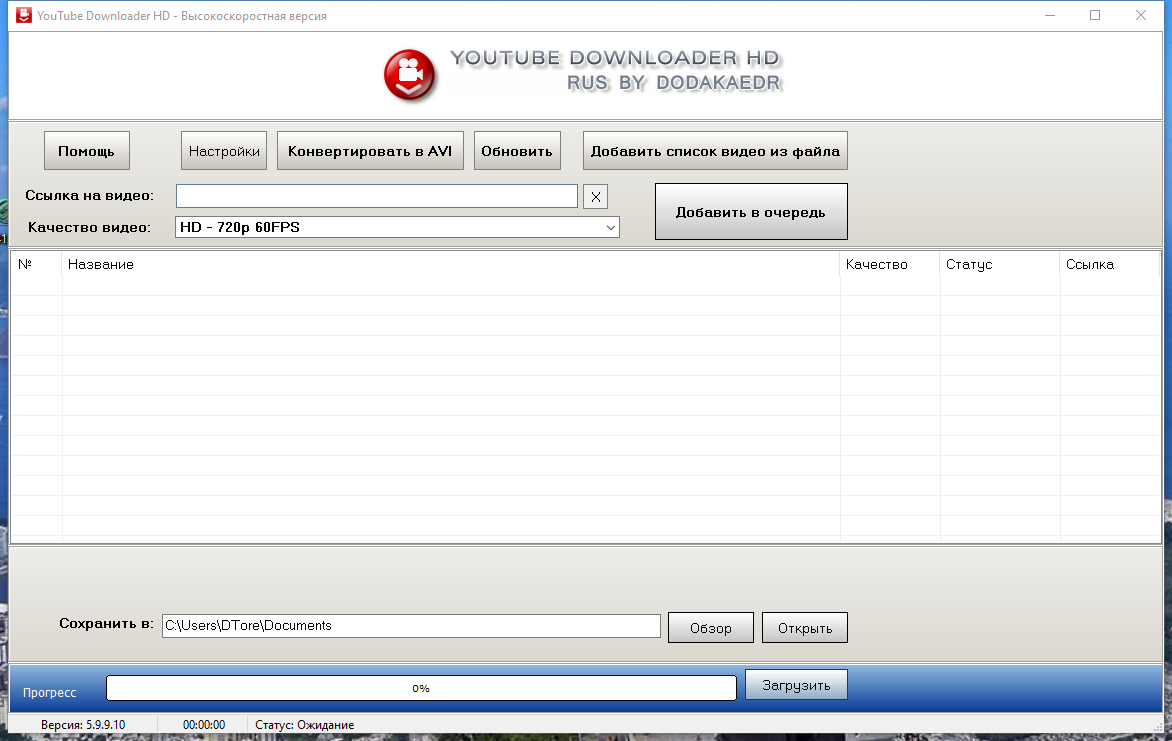1172x741 pixels.
Task: Click the 0% progress bar
Action: pyautogui.click(x=421, y=688)
